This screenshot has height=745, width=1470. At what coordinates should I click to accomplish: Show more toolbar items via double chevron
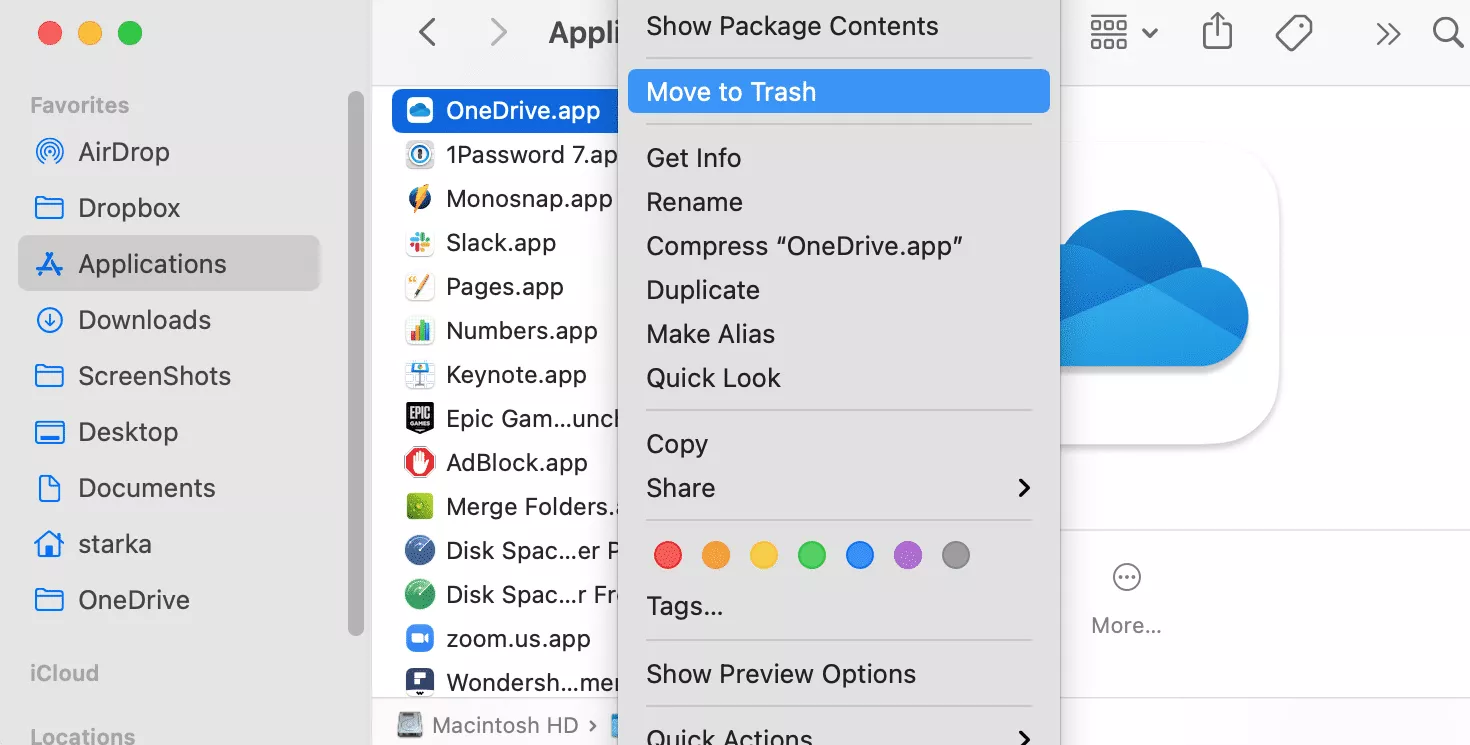pyautogui.click(x=1387, y=34)
